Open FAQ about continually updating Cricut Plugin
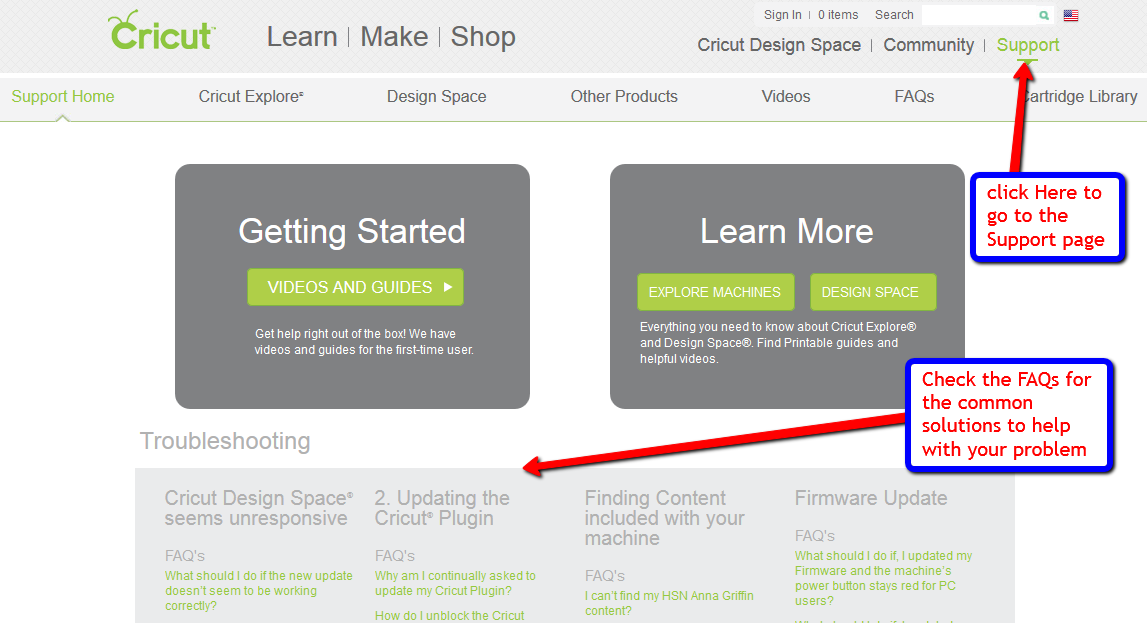This screenshot has height=623, width=1147. coord(455,584)
